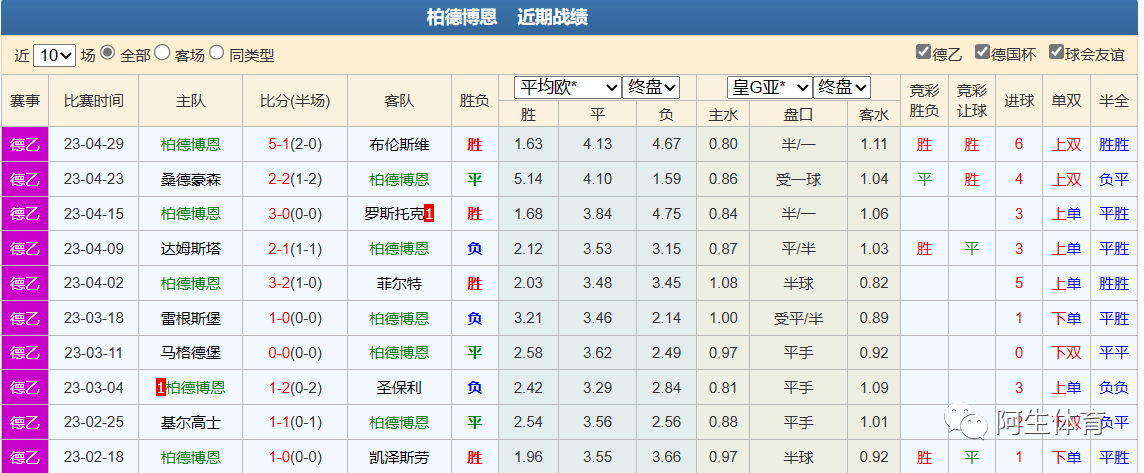Click away team 布伦斯维
Screen dimensions: 1144x473
pos(399,145)
